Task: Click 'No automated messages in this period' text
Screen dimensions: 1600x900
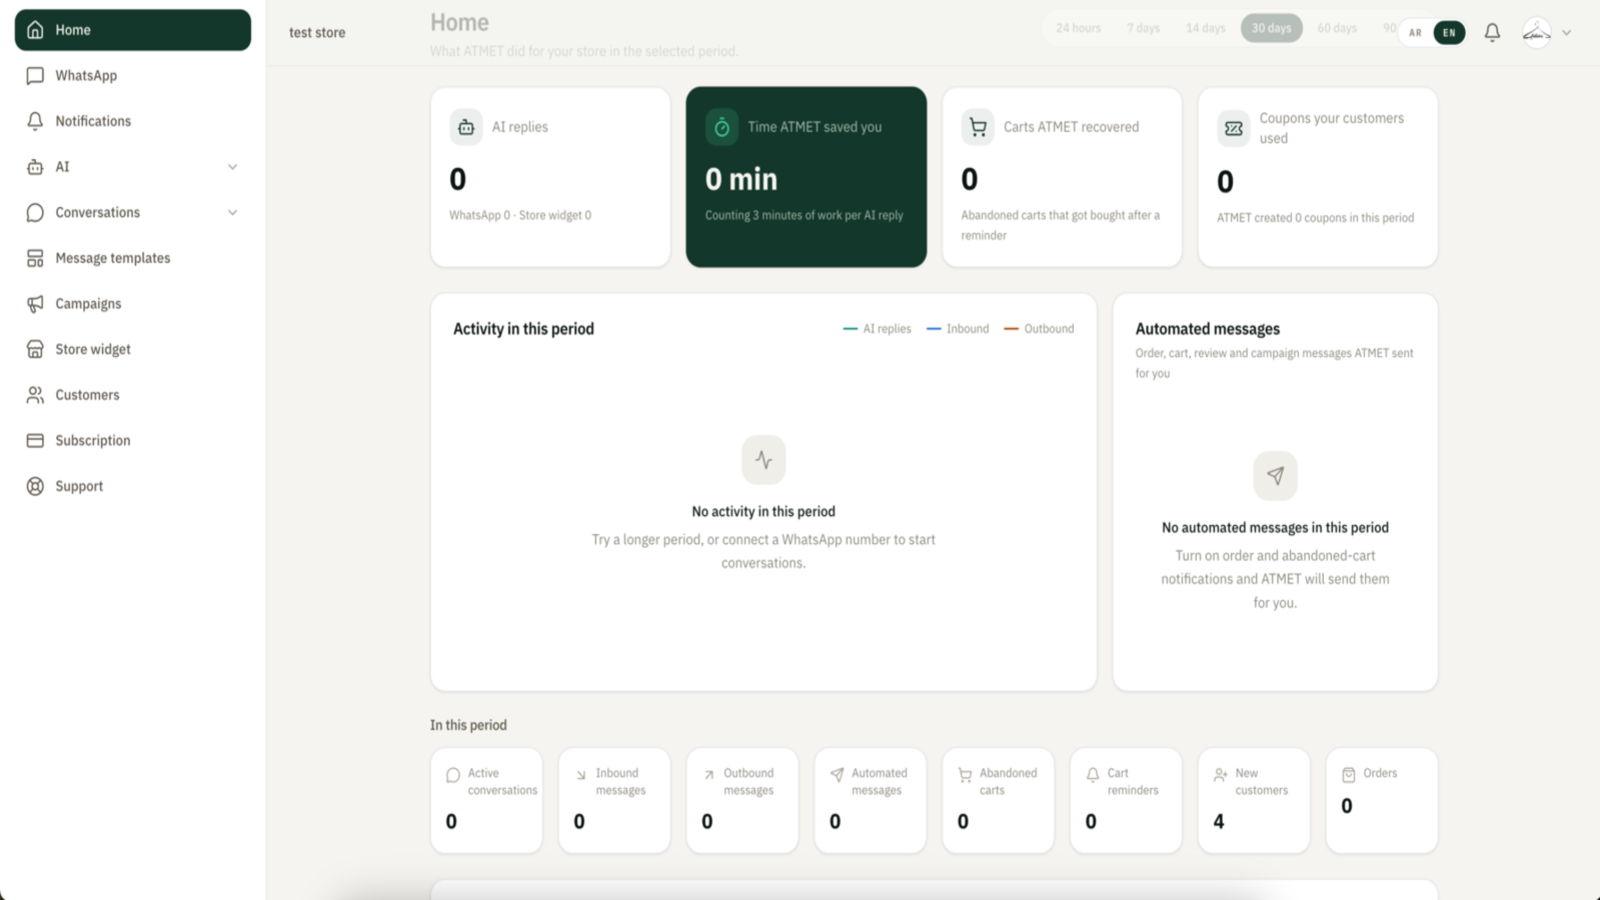Action: tap(1275, 528)
